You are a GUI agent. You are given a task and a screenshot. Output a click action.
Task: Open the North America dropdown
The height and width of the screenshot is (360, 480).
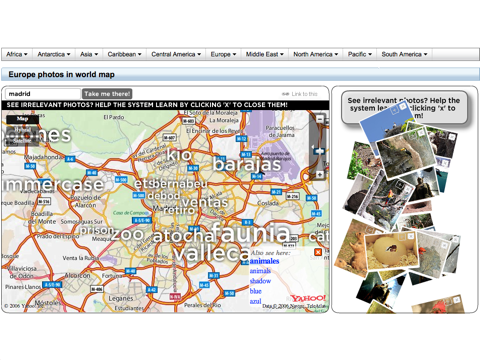click(315, 54)
